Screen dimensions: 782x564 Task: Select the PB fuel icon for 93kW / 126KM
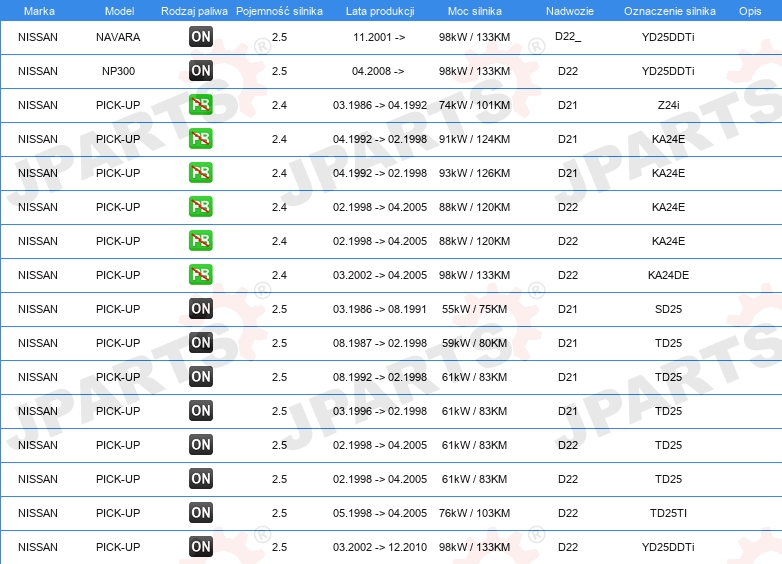(201, 173)
